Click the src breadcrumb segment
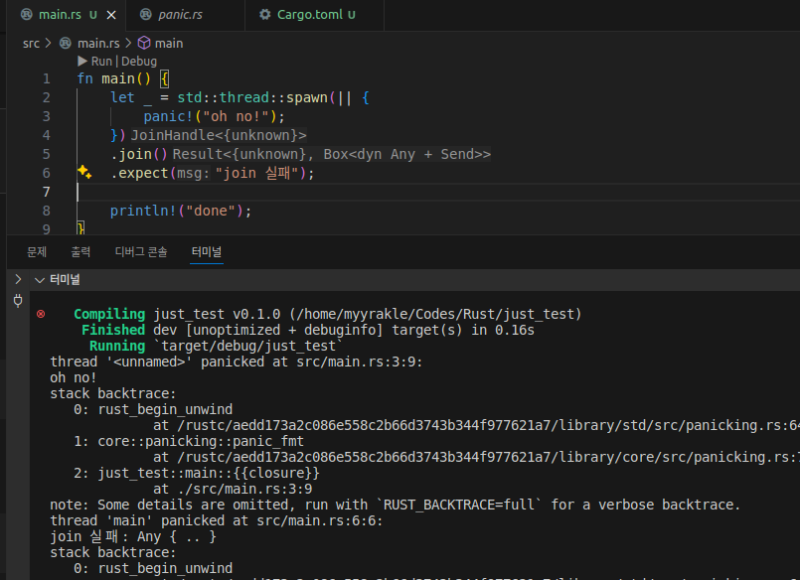Viewport: 800px width, 580px height. coord(31,43)
